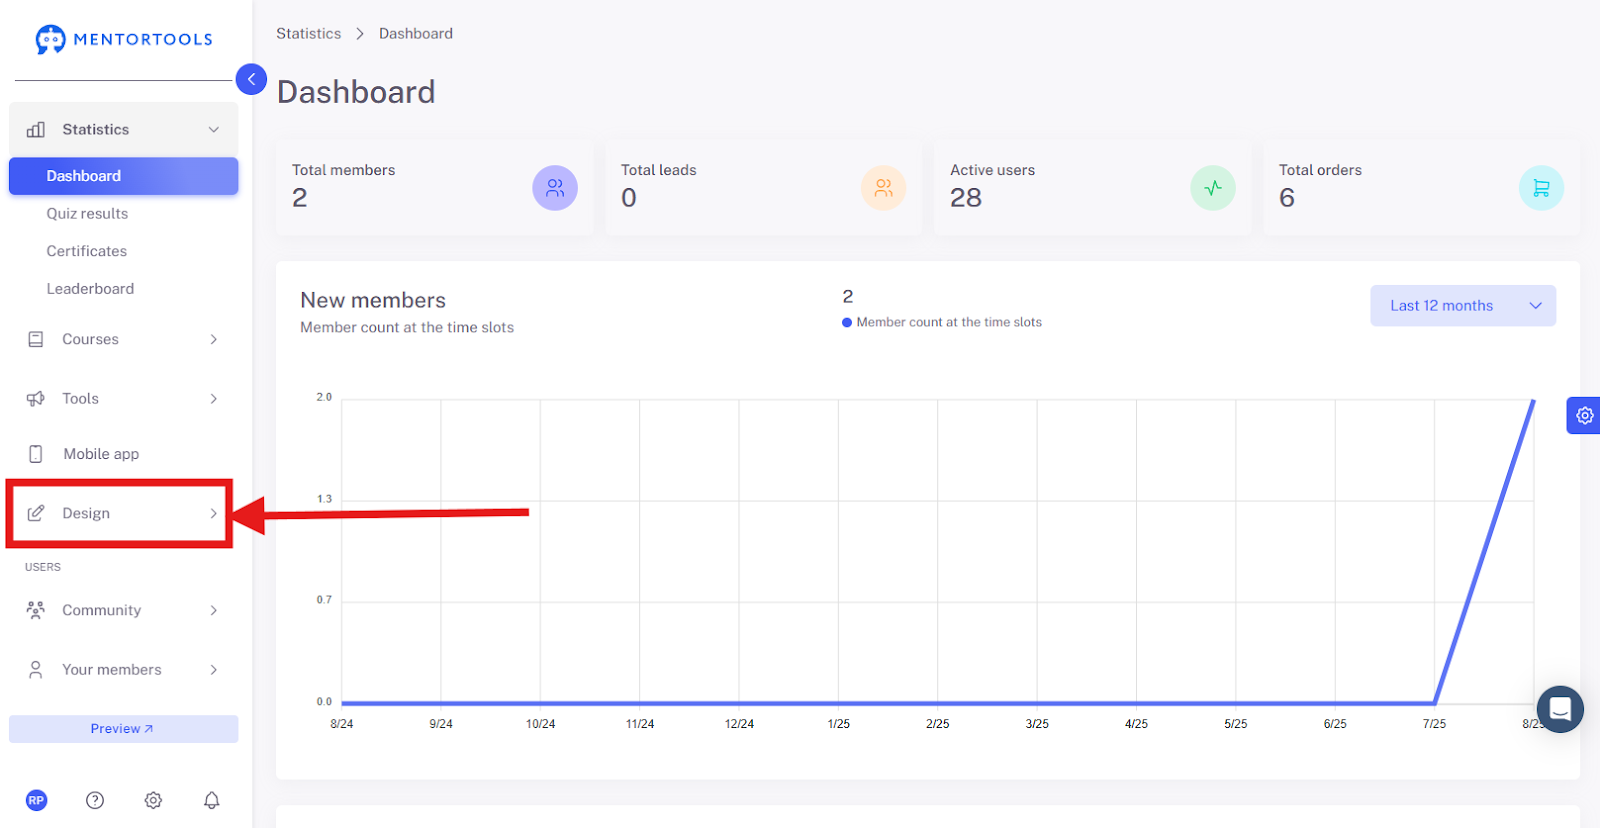Click the Preview button
Viewport: 1600px width, 828px height.
pos(123,729)
